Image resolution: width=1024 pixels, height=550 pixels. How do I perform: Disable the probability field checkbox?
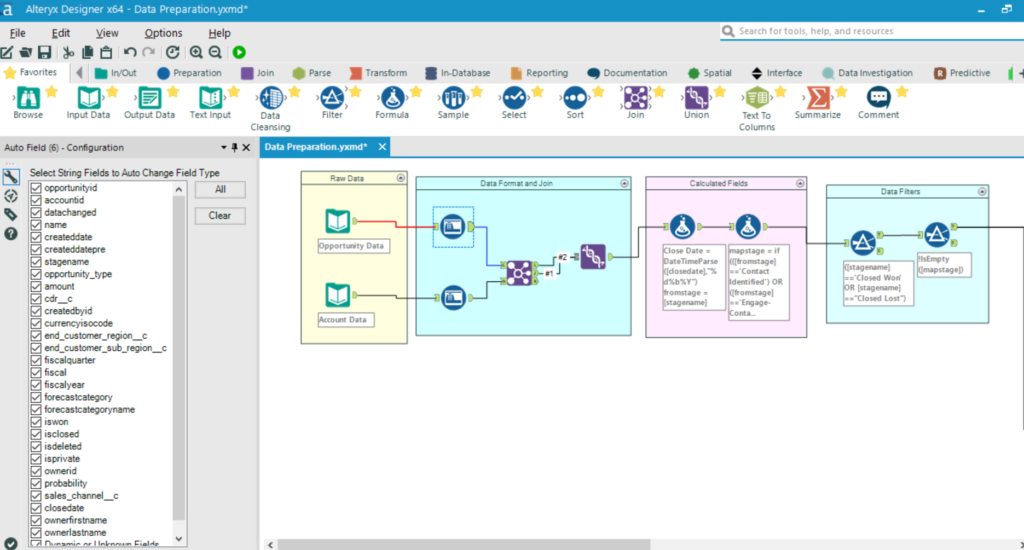[x=36, y=483]
